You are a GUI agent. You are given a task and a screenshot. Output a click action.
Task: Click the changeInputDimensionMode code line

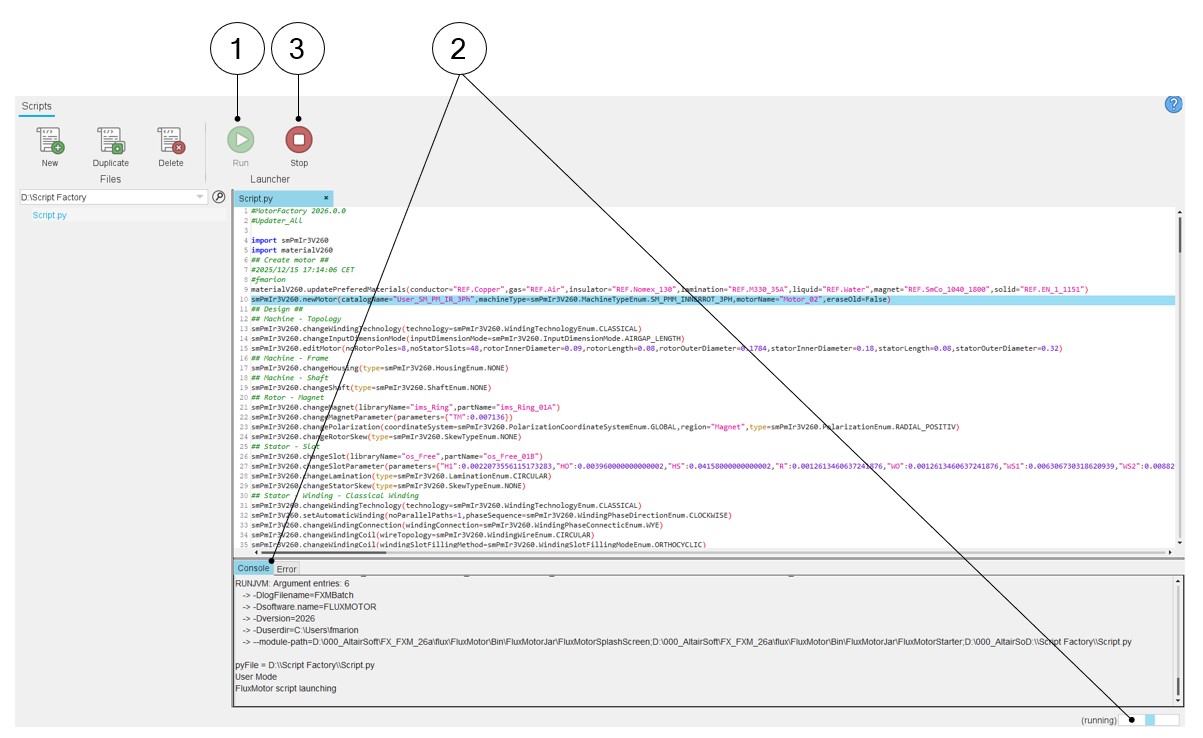[467, 338]
